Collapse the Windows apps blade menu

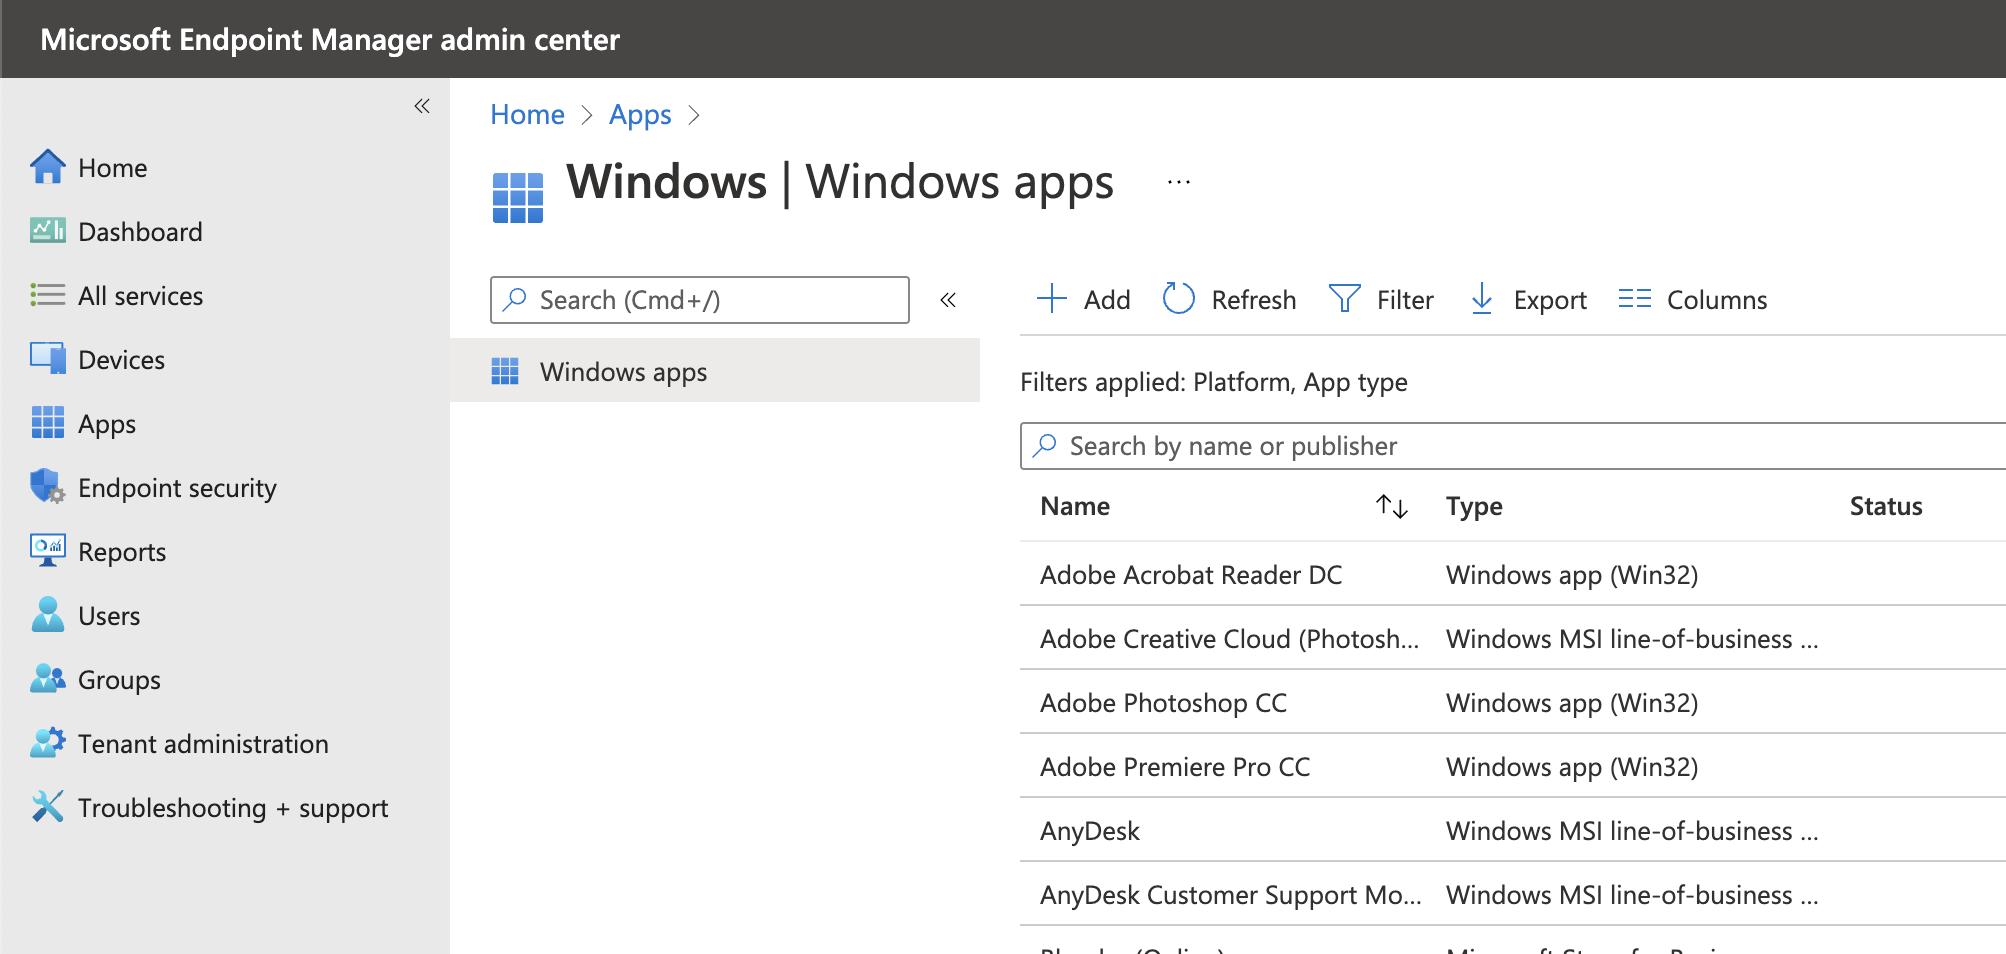coord(948,299)
